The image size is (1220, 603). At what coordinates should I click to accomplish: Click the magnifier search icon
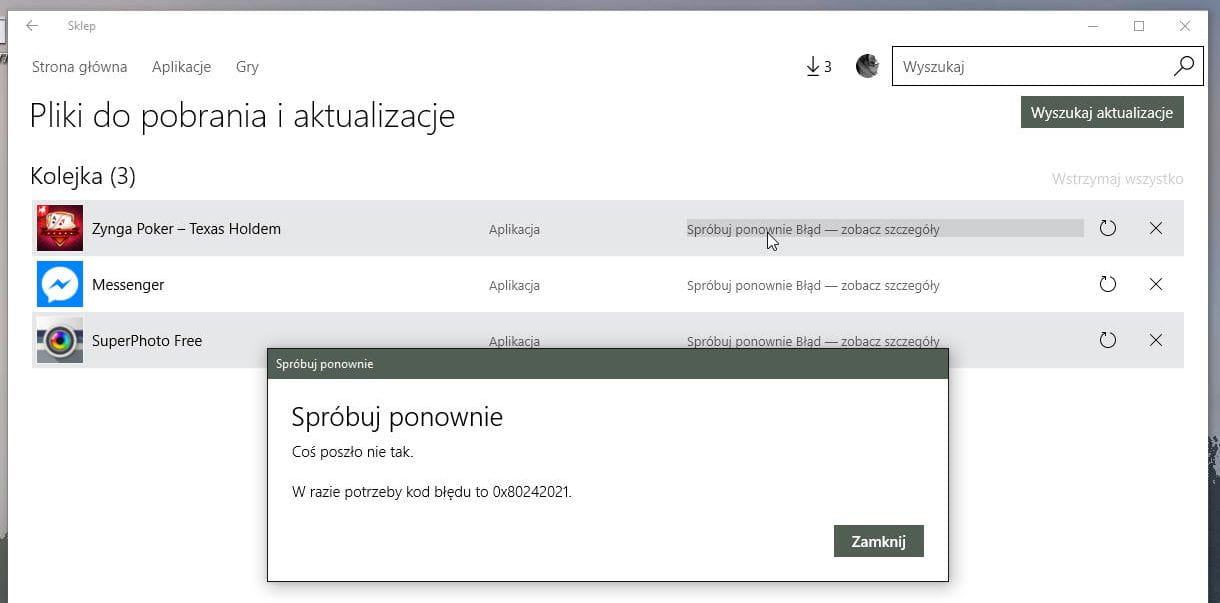(1184, 66)
